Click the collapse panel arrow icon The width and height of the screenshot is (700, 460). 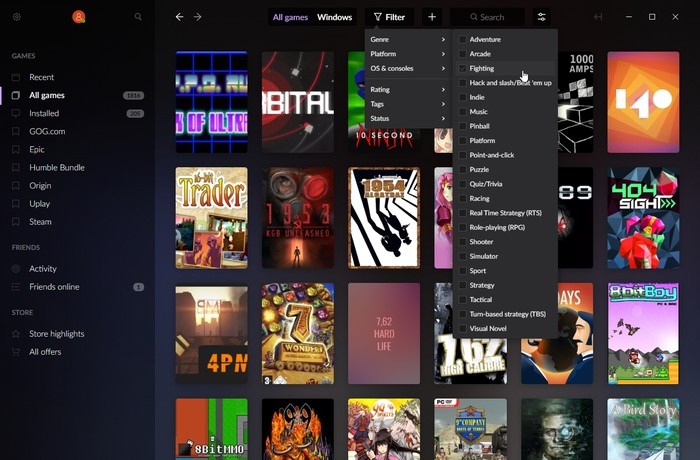click(598, 17)
